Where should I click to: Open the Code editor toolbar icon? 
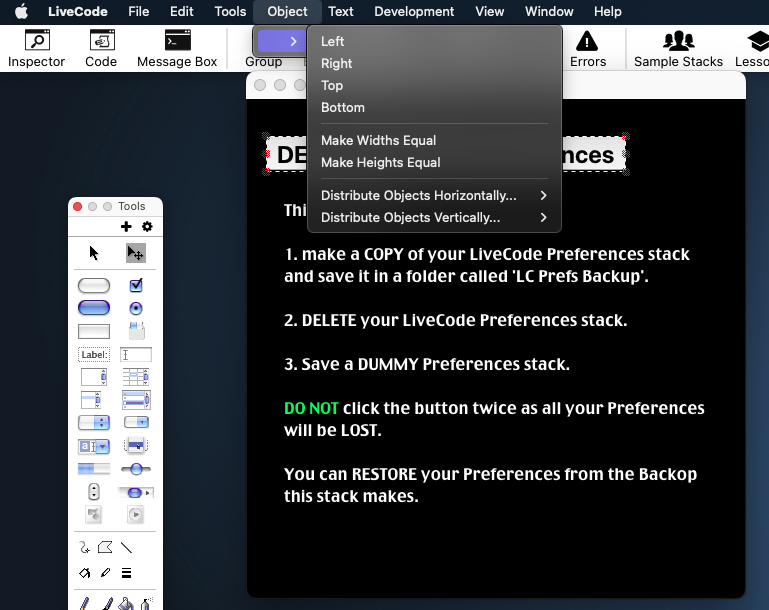point(101,48)
